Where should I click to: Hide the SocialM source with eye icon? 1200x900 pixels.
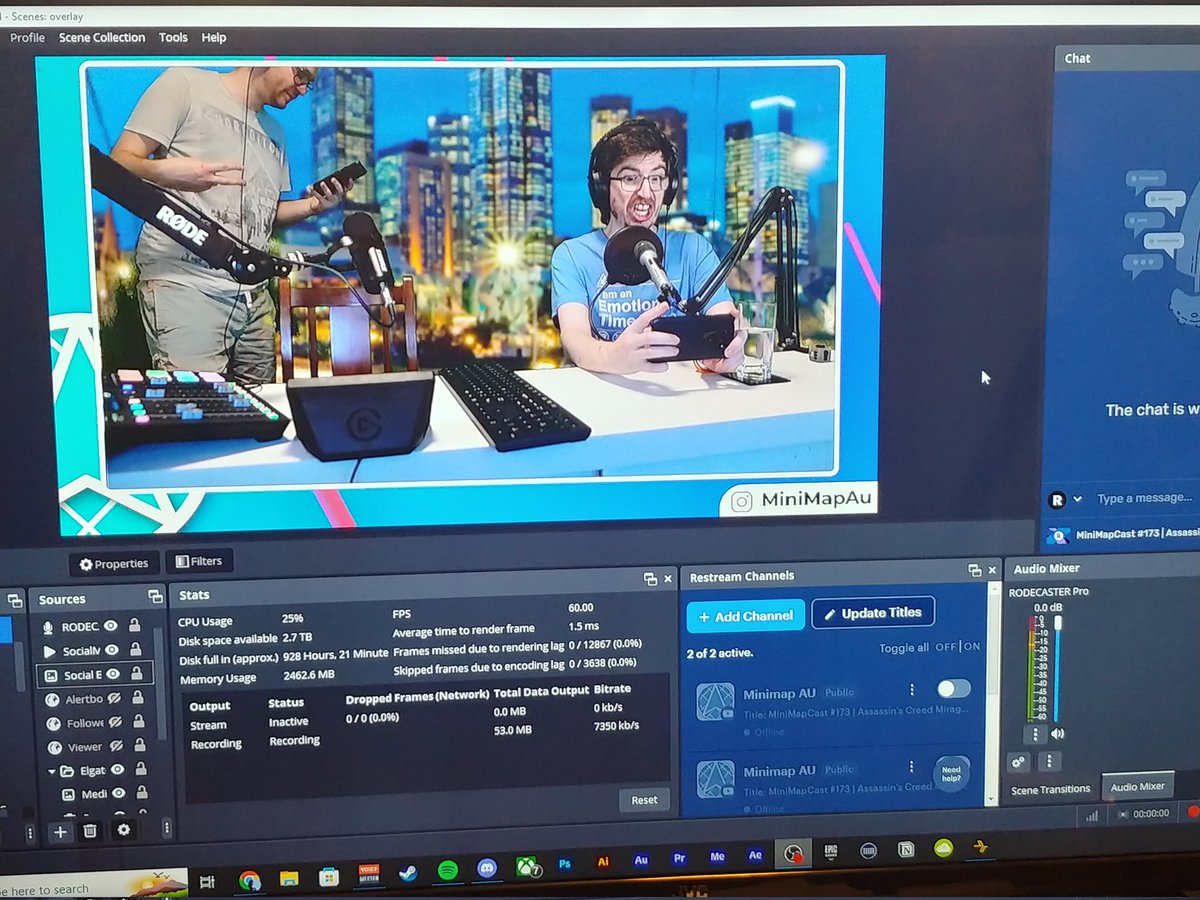pyautogui.click(x=111, y=650)
